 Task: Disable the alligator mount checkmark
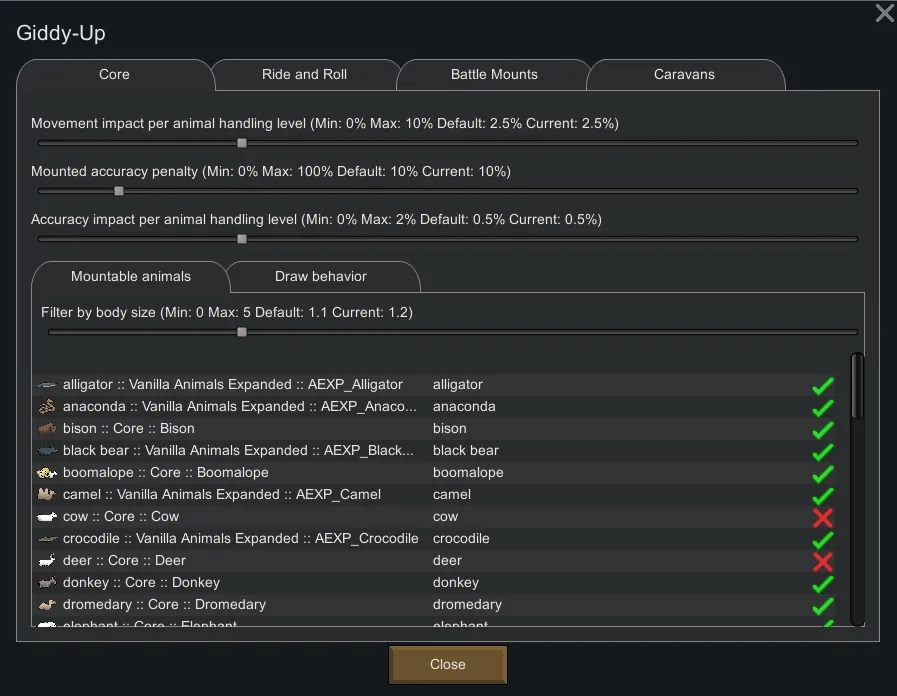pos(822,385)
